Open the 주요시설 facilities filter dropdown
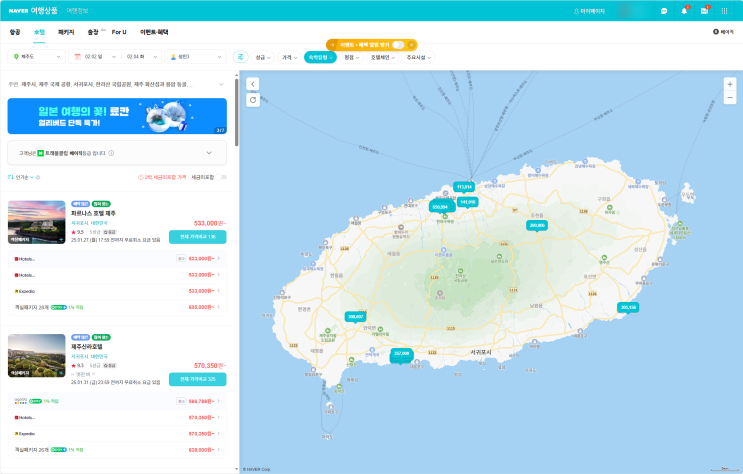Image resolution: width=743 pixels, height=474 pixels. 419,57
